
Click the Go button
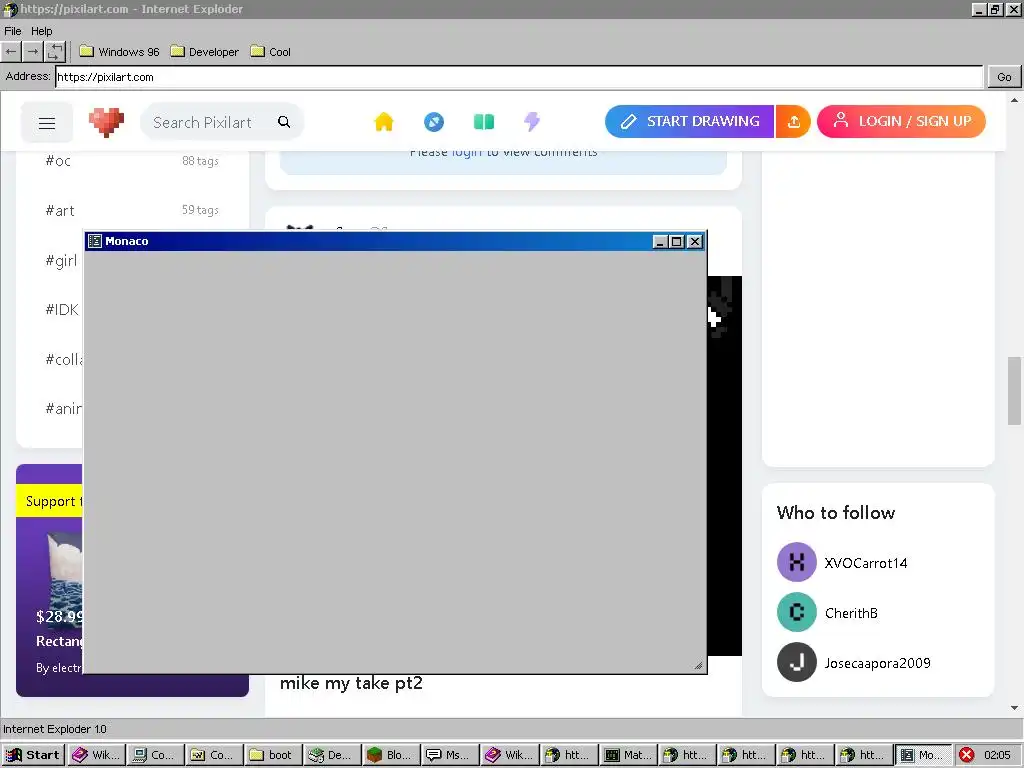point(1004,76)
